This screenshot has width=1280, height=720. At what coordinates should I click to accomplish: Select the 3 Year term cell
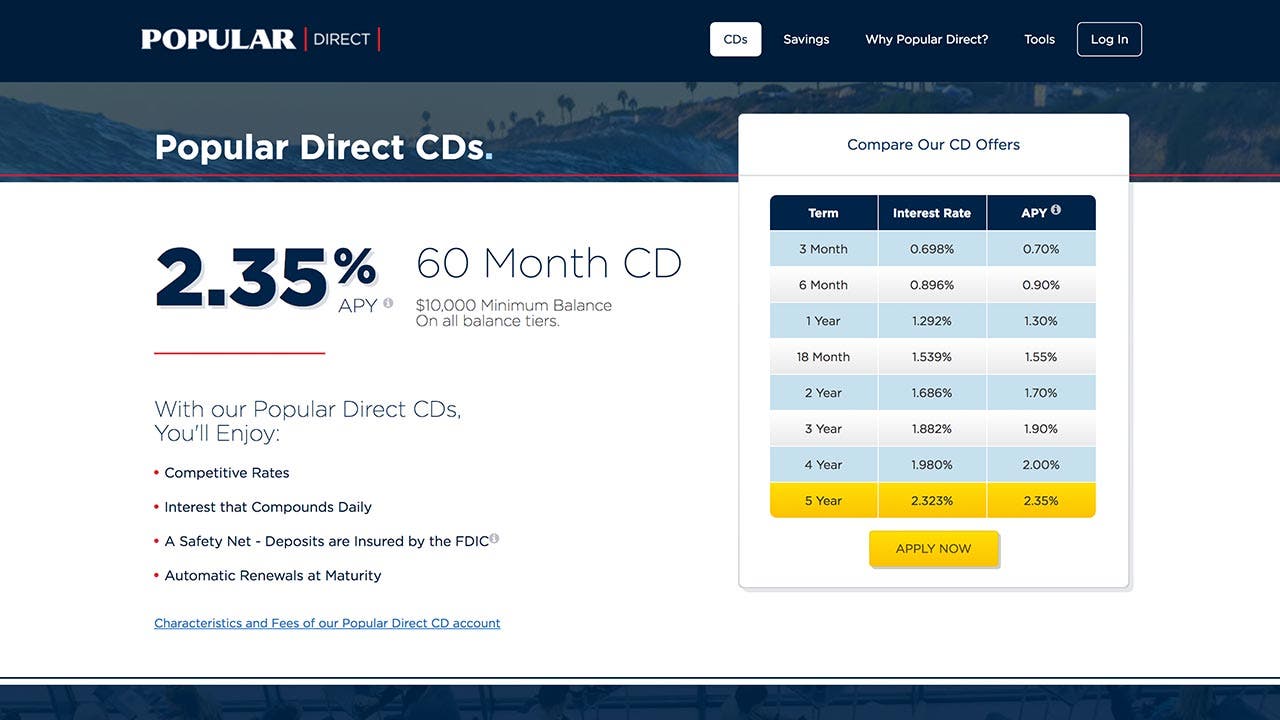823,429
